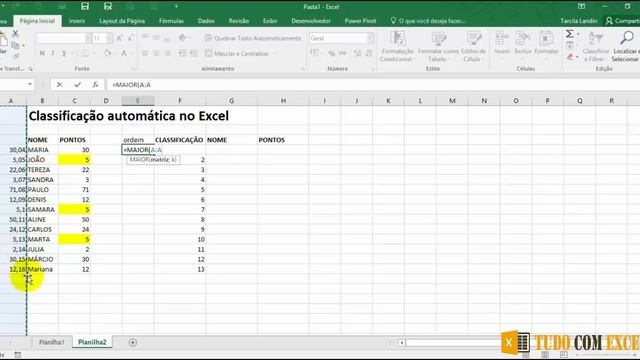This screenshot has width=640, height=360.
Task: Toggle center horizontal alignment
Action: point(156,53)
